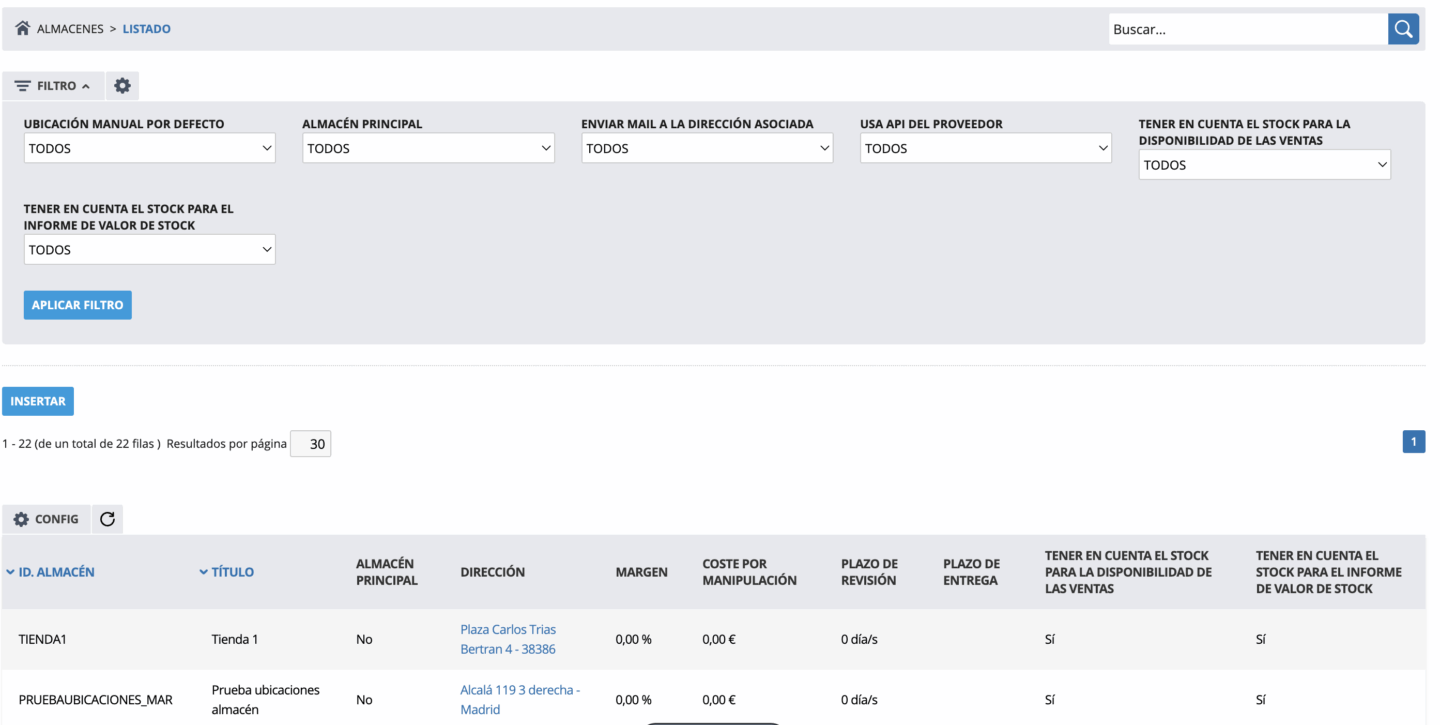Viewport: 1440px width, 725px height.
Task: Click the magnifying glass search button
Action: tap(1403, 29)
